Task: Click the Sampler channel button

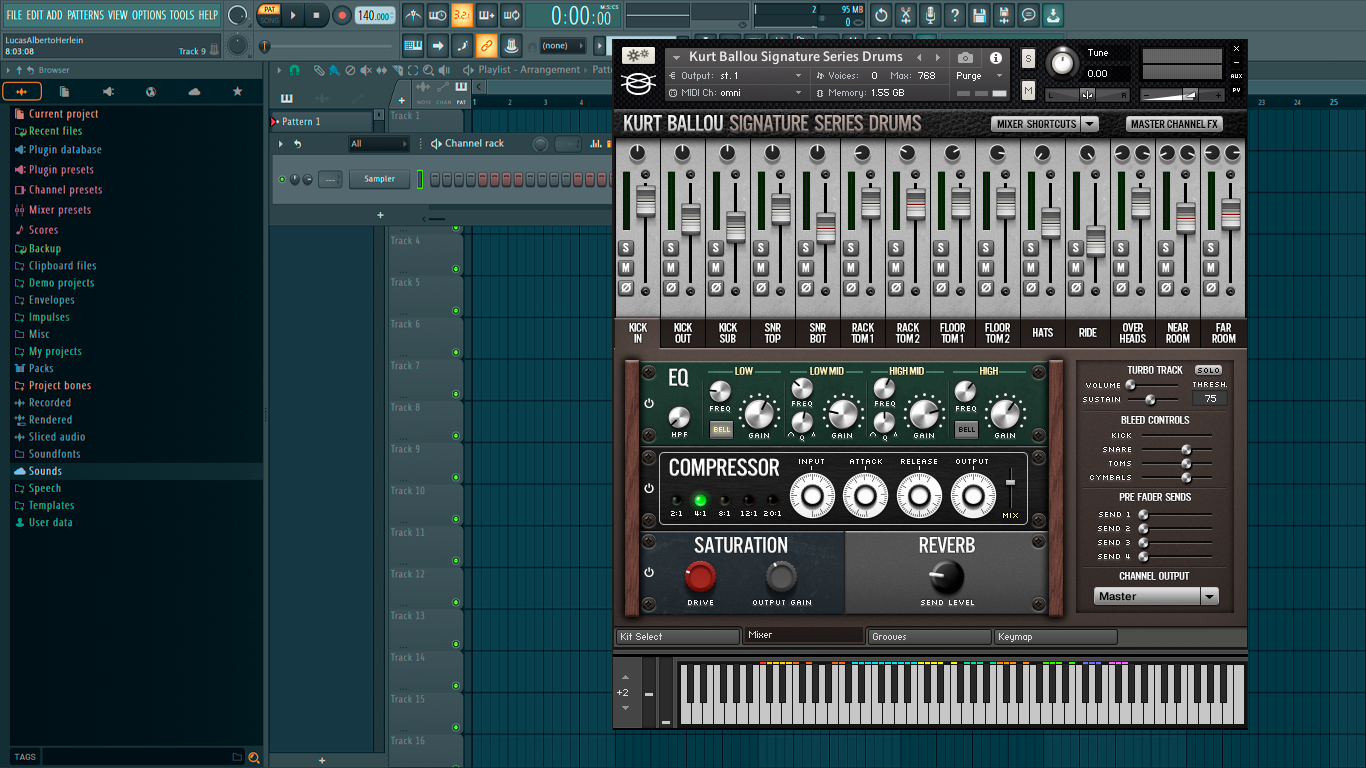Action: (x=379, y=179)
